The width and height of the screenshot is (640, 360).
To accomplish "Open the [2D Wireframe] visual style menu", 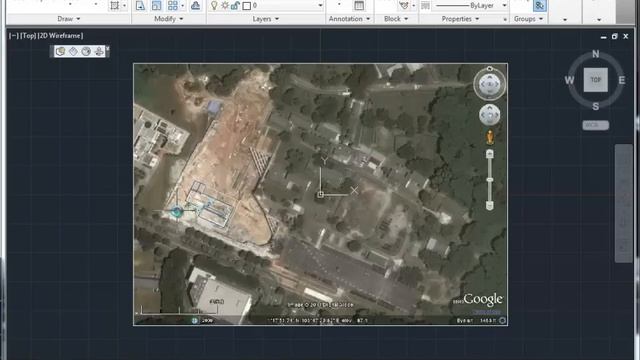I will click(60, 36).
